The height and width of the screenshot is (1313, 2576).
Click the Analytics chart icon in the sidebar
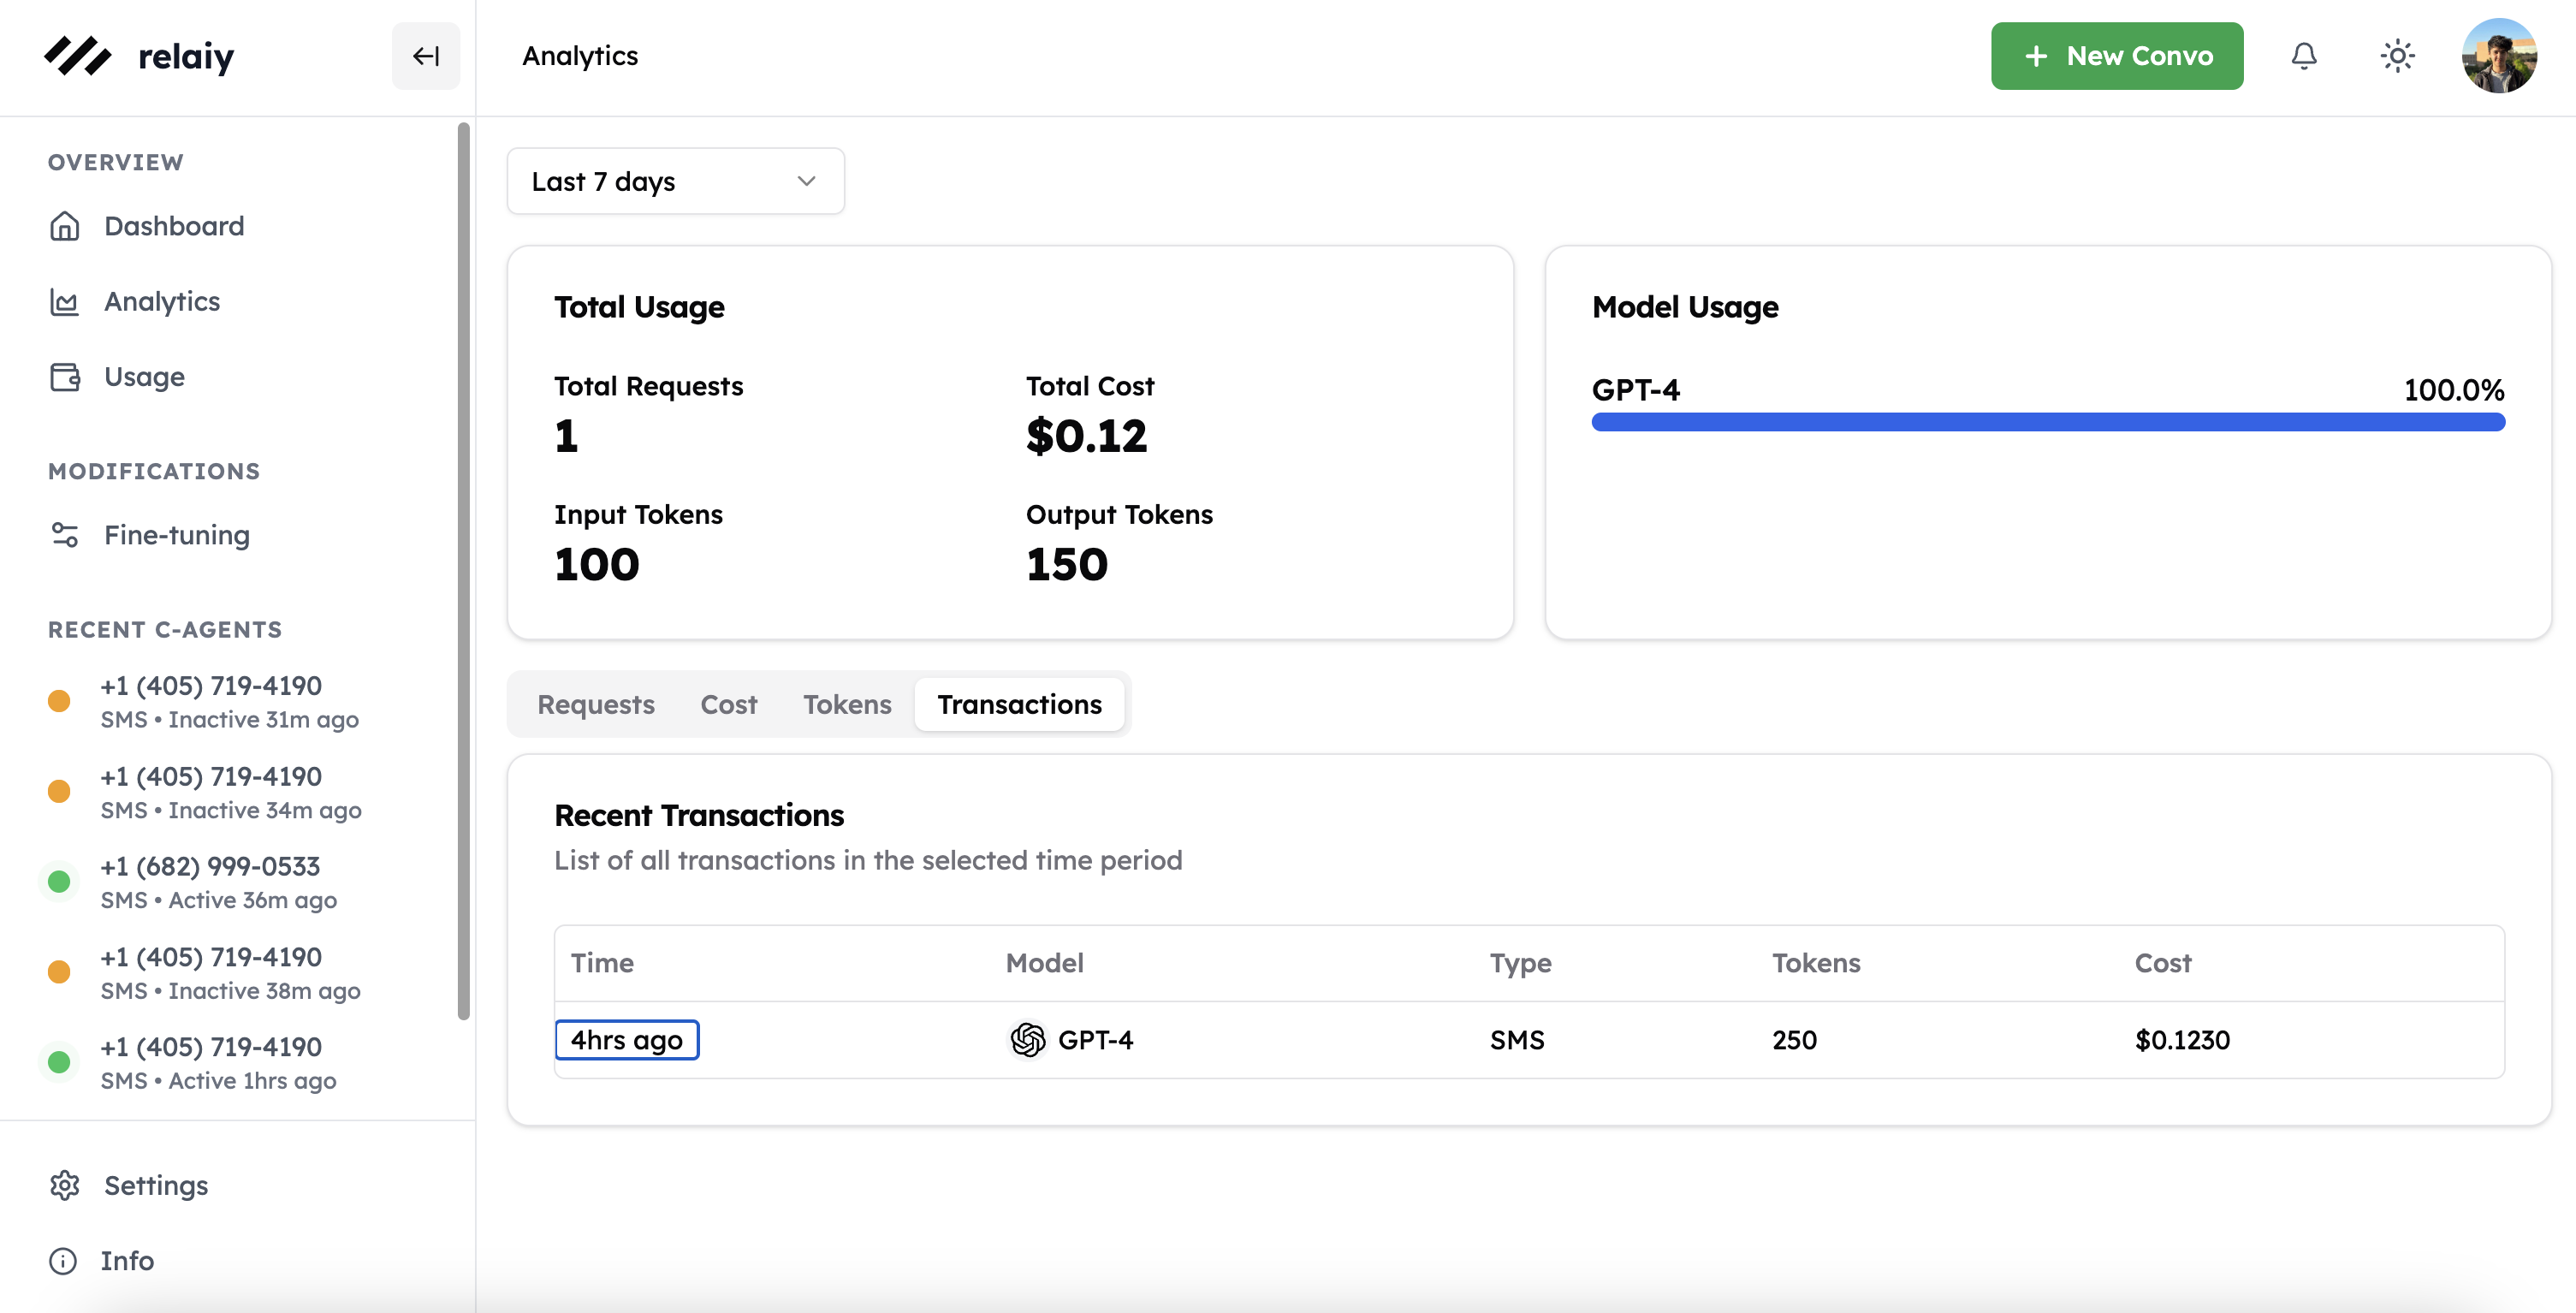click(65, 301)
